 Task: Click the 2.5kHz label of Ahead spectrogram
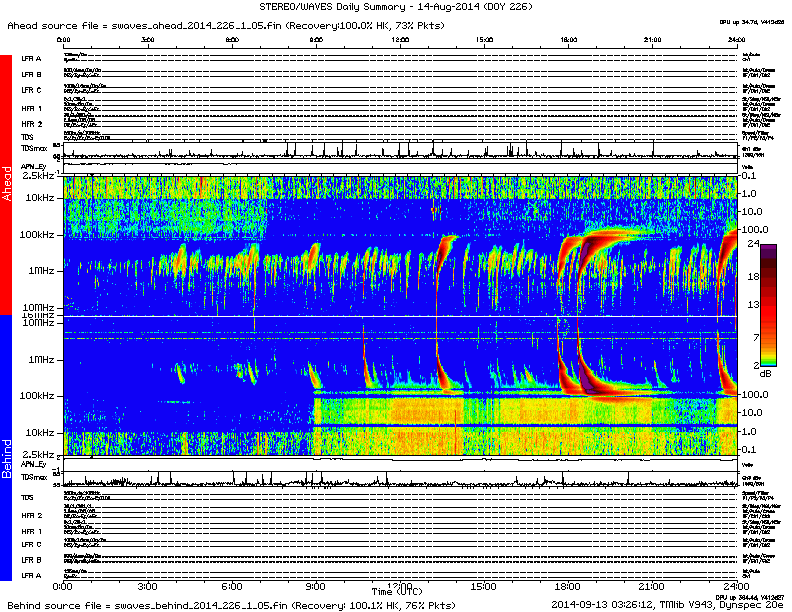[x=38, y=176]
